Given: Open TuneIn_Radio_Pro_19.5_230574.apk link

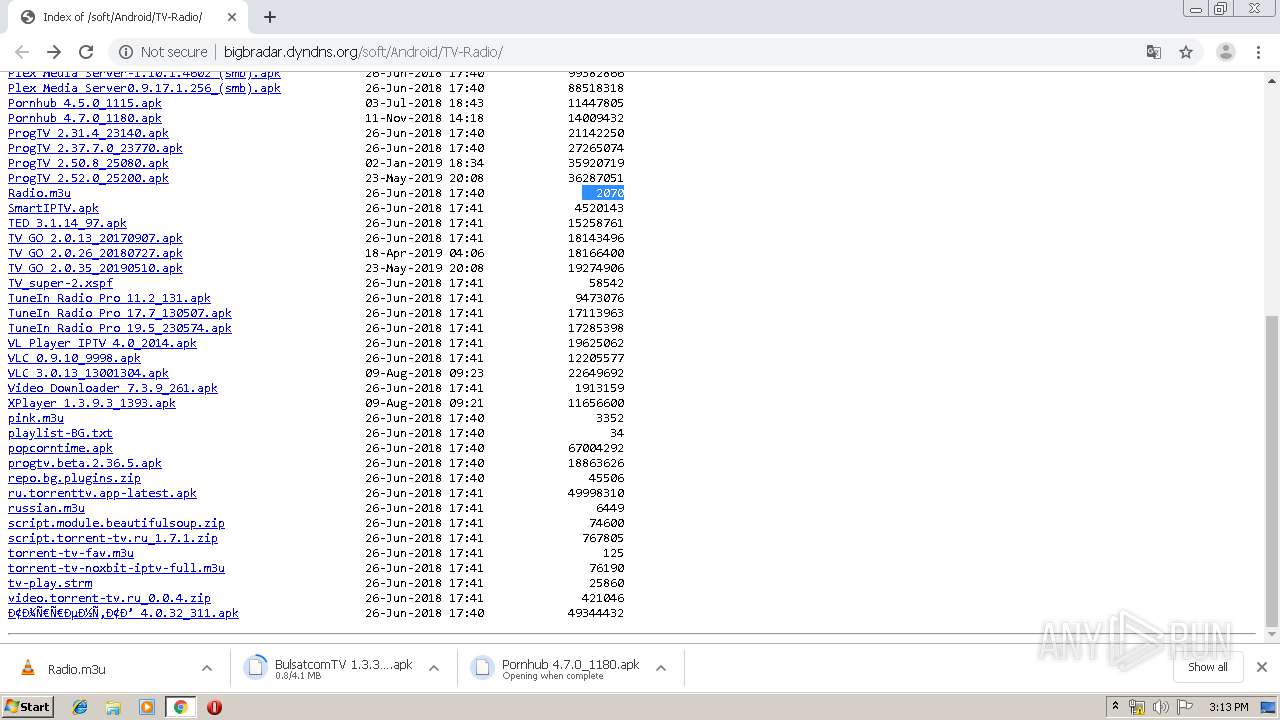Looking at the screenshot, I should click(x=120, y=328).
